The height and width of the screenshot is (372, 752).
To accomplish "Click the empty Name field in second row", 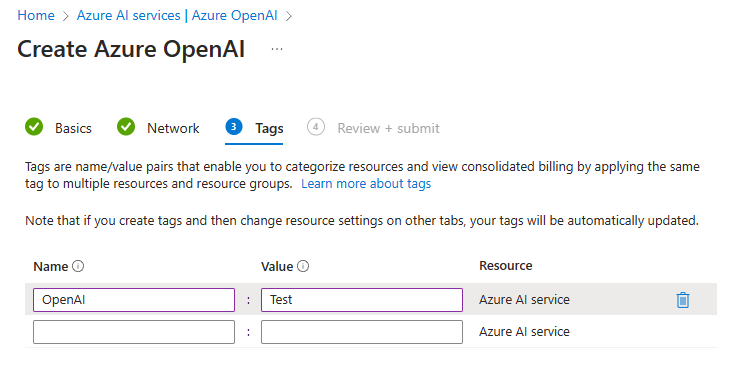I will 134,332.
